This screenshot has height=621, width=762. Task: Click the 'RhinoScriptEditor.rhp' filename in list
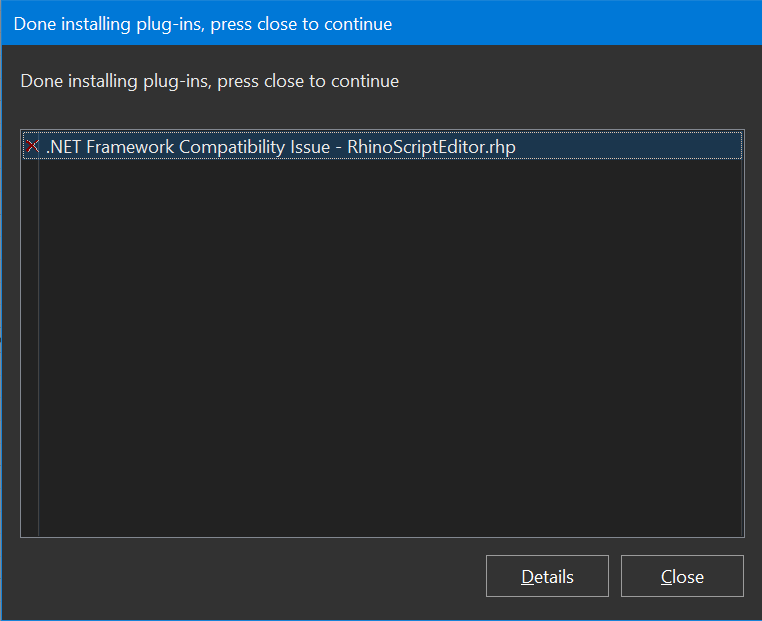(431, 147)
